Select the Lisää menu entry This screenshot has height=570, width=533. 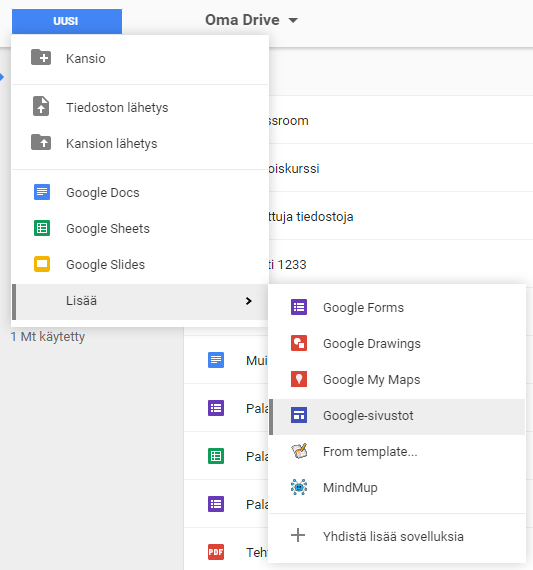(x=140, y=301)
